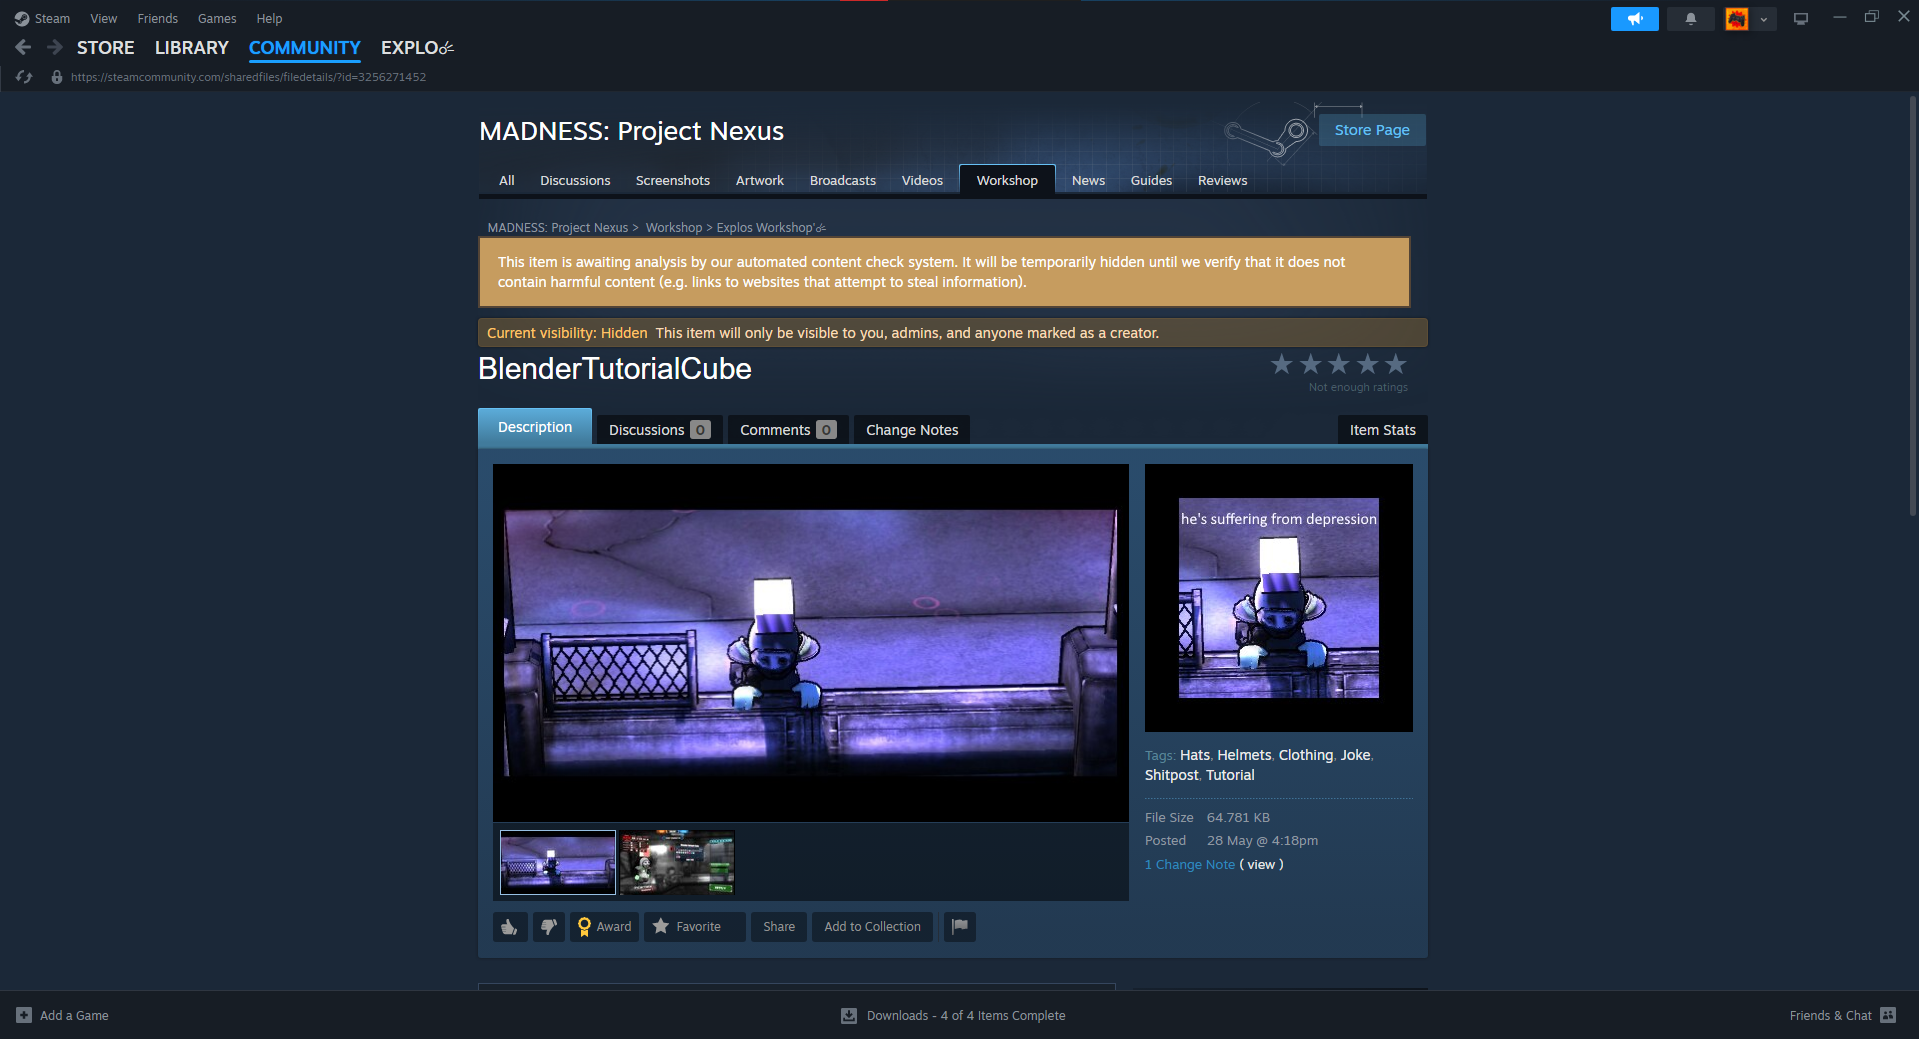Screen dimensions: 1919x1039
Task: Click the Helmets tag
Action: (1244, 755)
